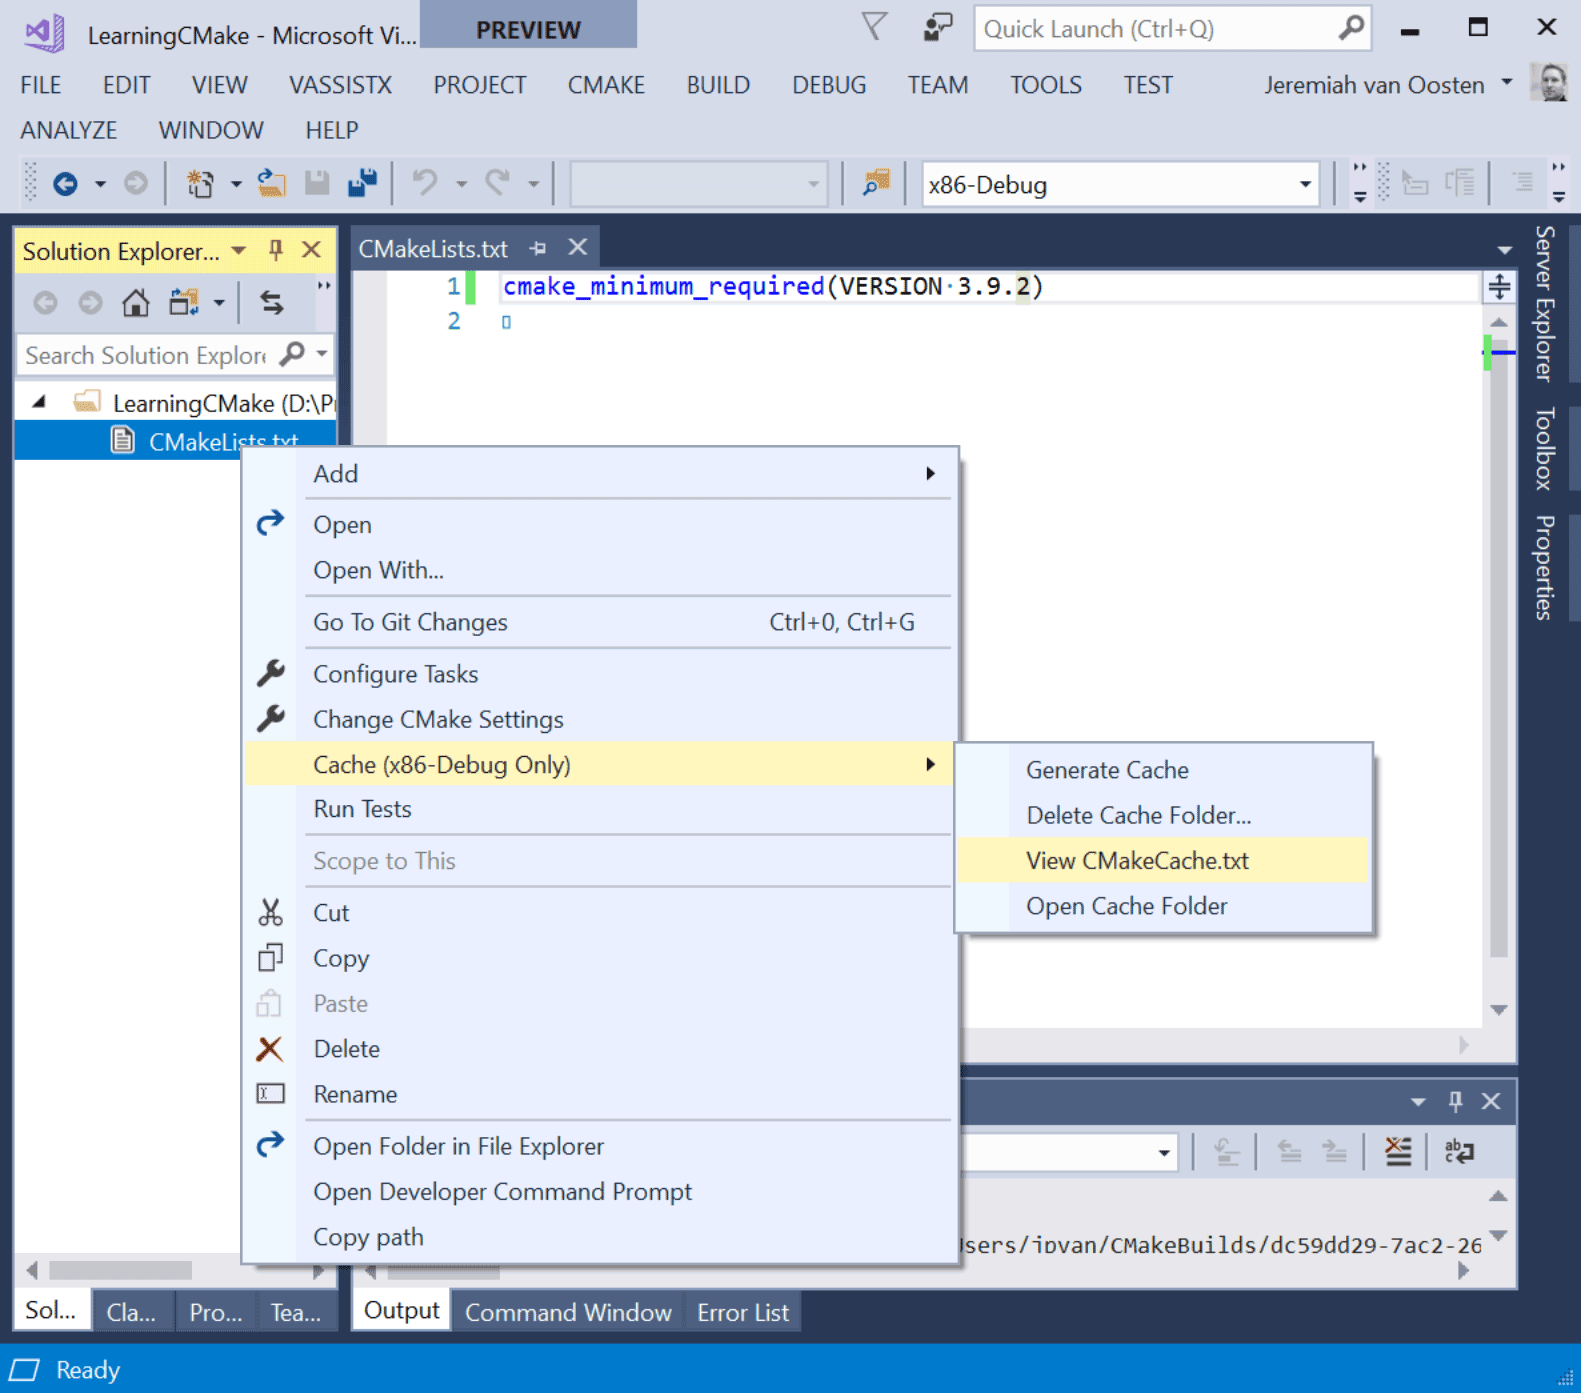Close the Solution Explorer panel
The height and width of the screenshot is (1393, 1581).
(312, 250)
